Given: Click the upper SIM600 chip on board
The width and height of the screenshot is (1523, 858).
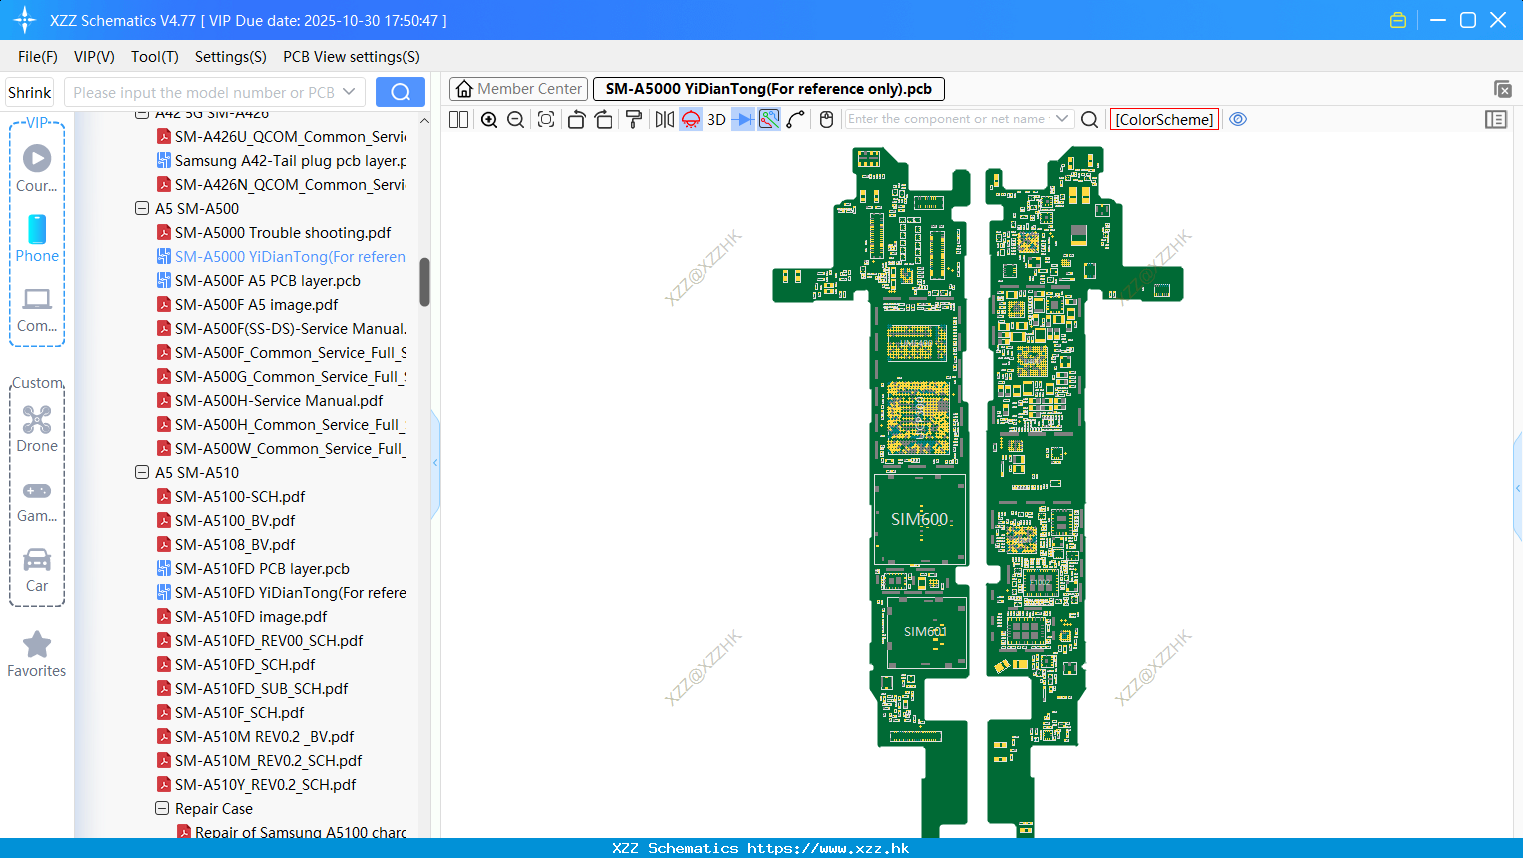Looking at the screenshot, I should 920,519.
